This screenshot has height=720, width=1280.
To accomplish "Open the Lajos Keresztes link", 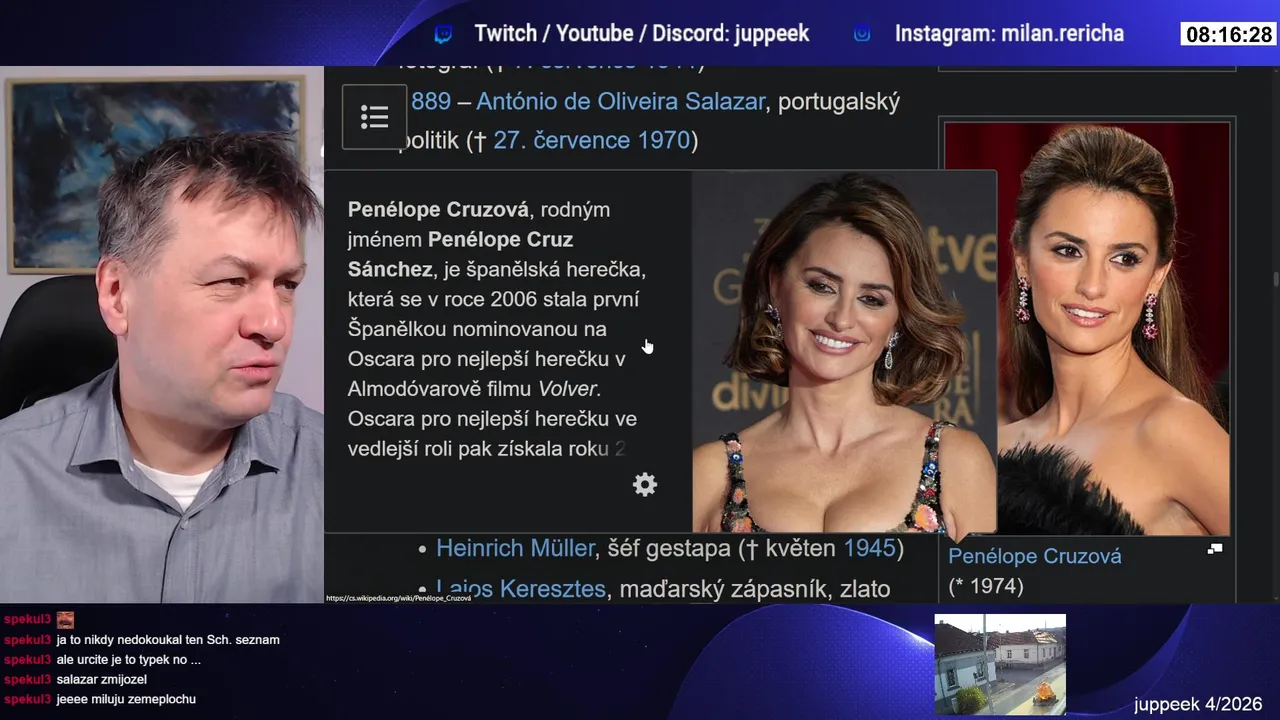I will 521,589.
